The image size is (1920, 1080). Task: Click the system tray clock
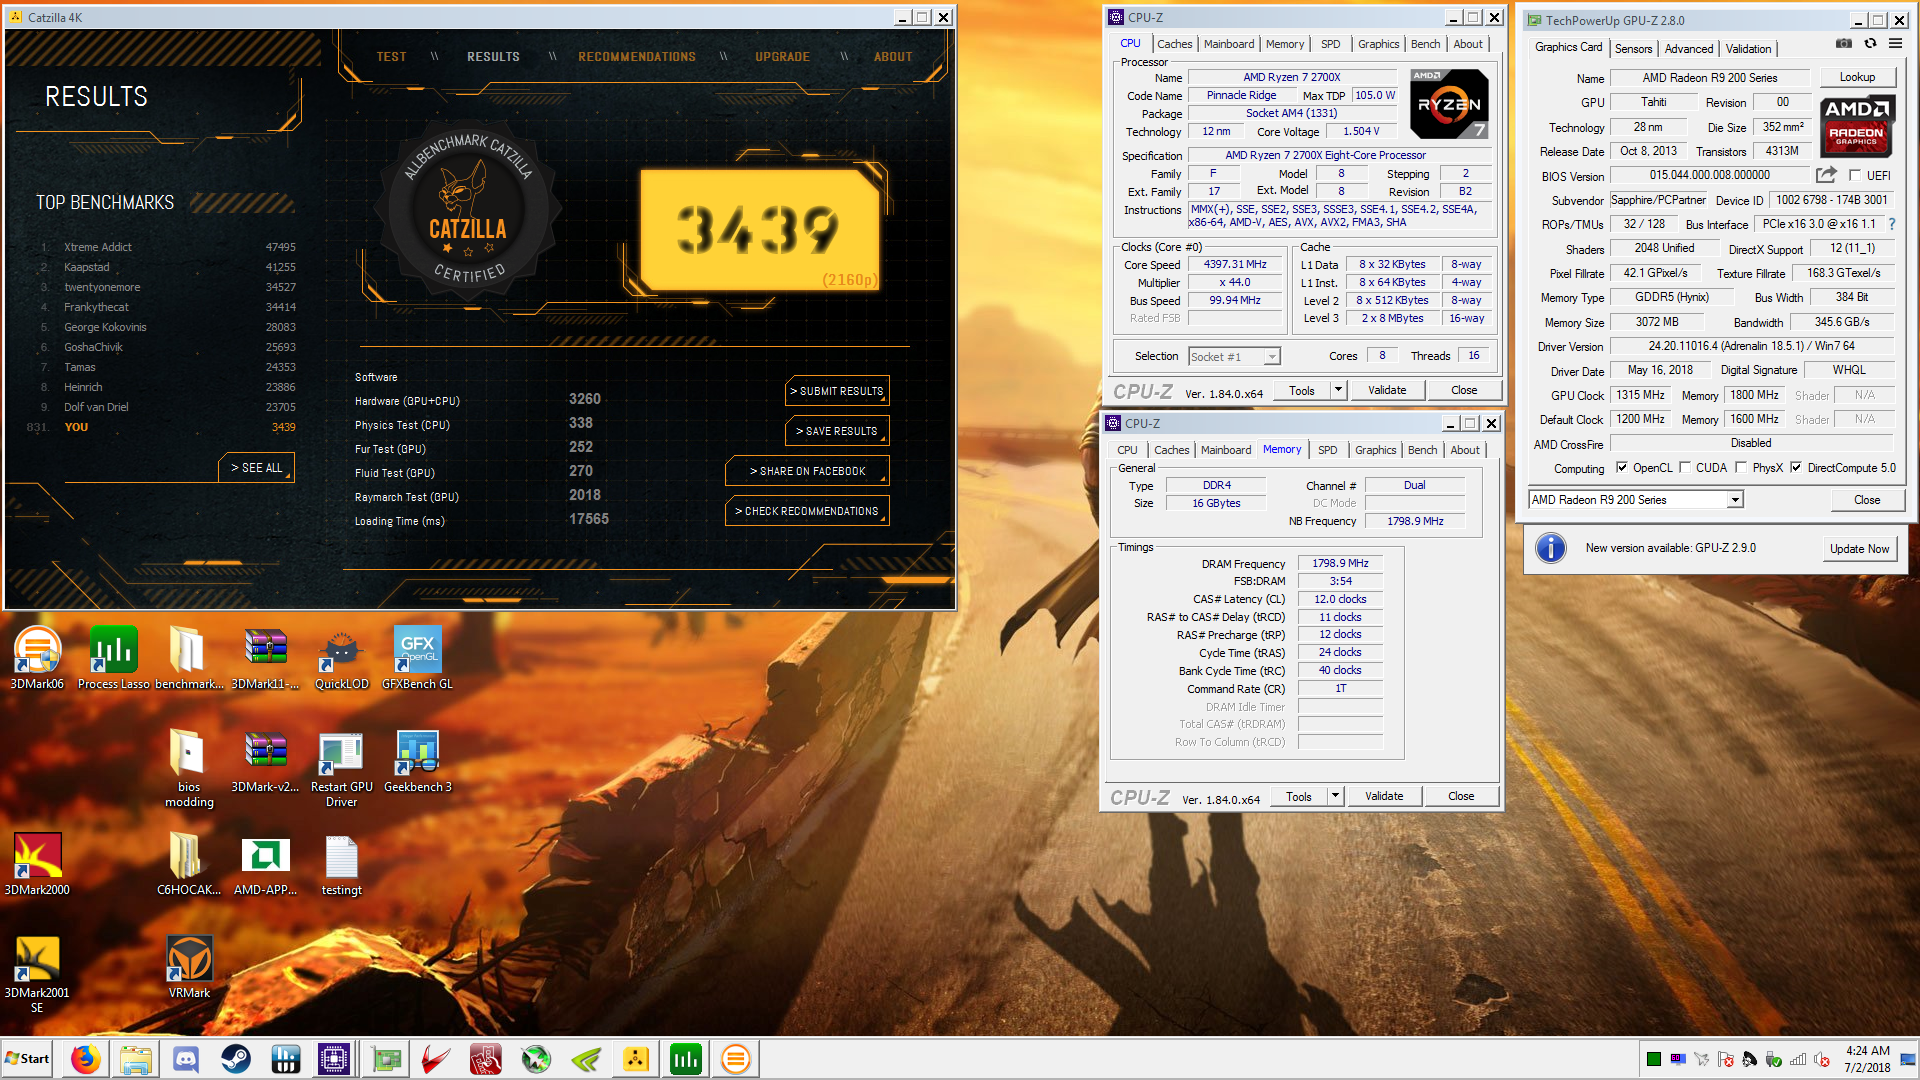tap(1867, 1059)
